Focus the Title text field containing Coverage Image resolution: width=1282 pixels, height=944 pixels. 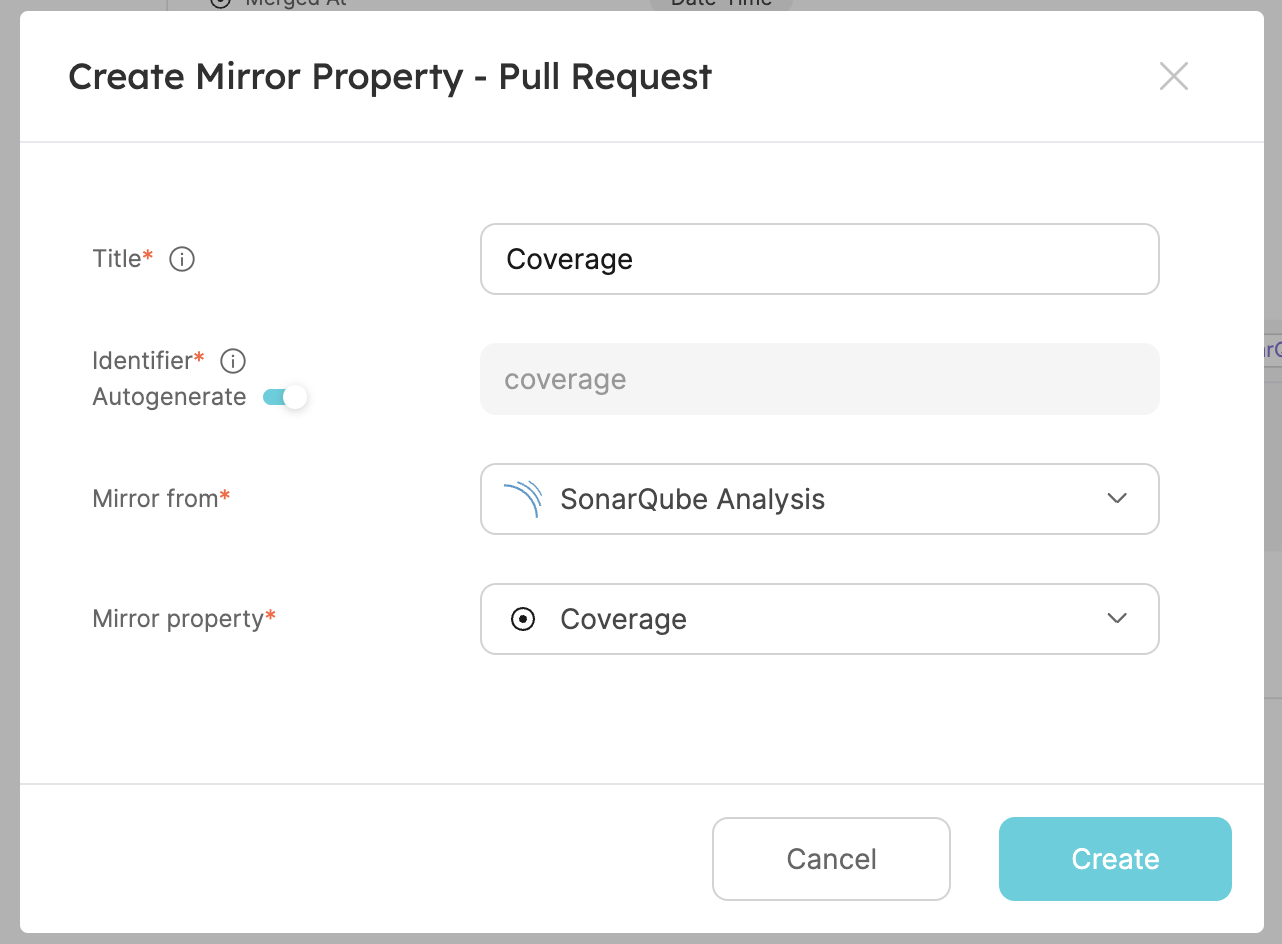click(818, 259)
